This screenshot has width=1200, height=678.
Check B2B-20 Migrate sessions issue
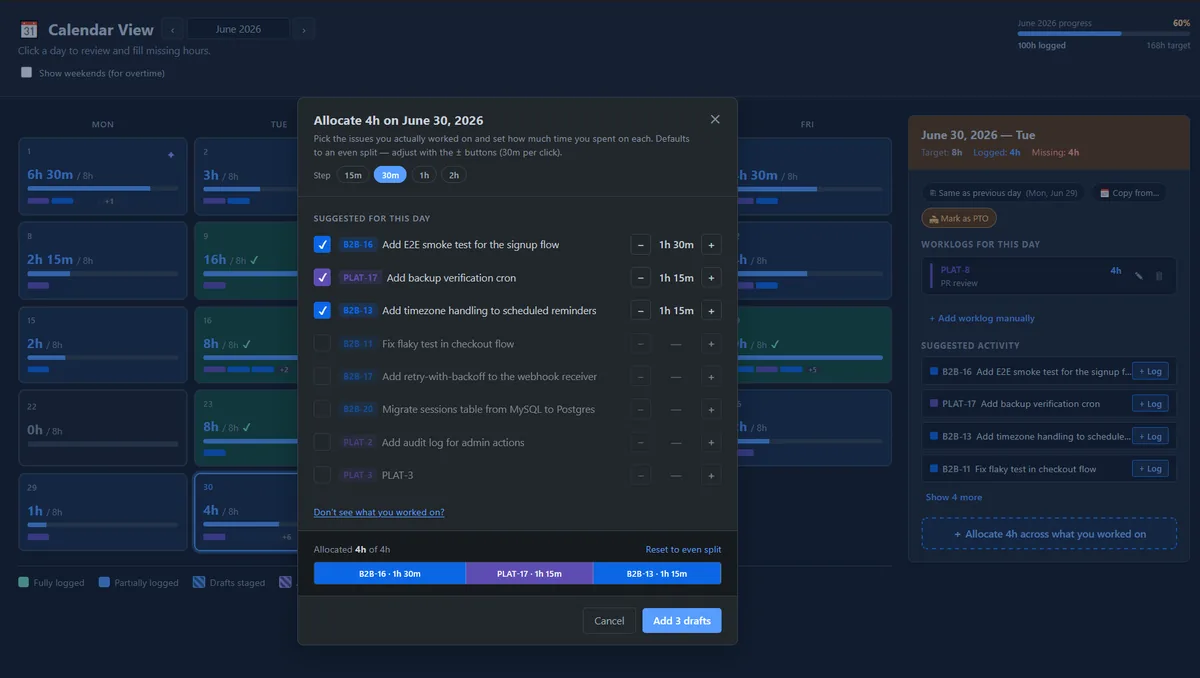(322, 409)
